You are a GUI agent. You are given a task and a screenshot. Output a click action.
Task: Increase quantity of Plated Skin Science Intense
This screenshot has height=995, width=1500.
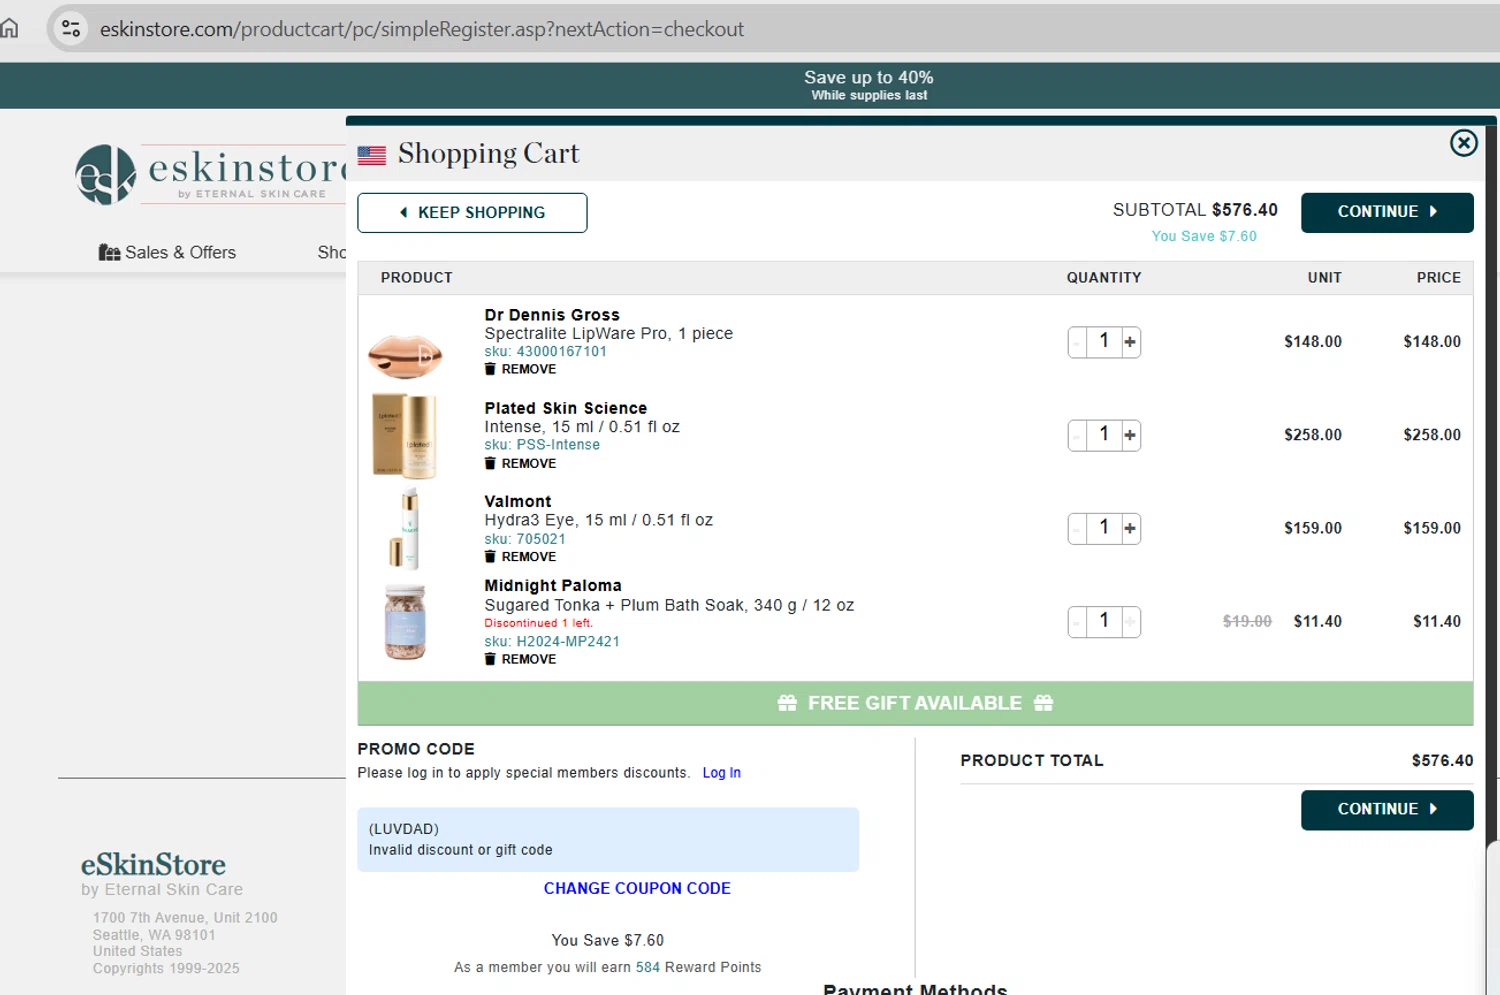(1130, 435)
